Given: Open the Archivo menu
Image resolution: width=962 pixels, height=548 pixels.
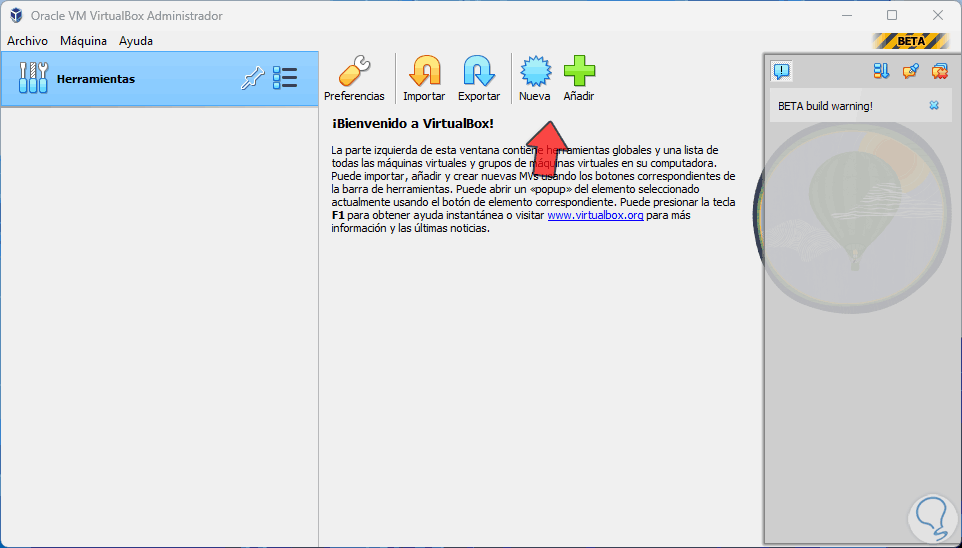Looking at the screenshot, I should tap(27, 41).
